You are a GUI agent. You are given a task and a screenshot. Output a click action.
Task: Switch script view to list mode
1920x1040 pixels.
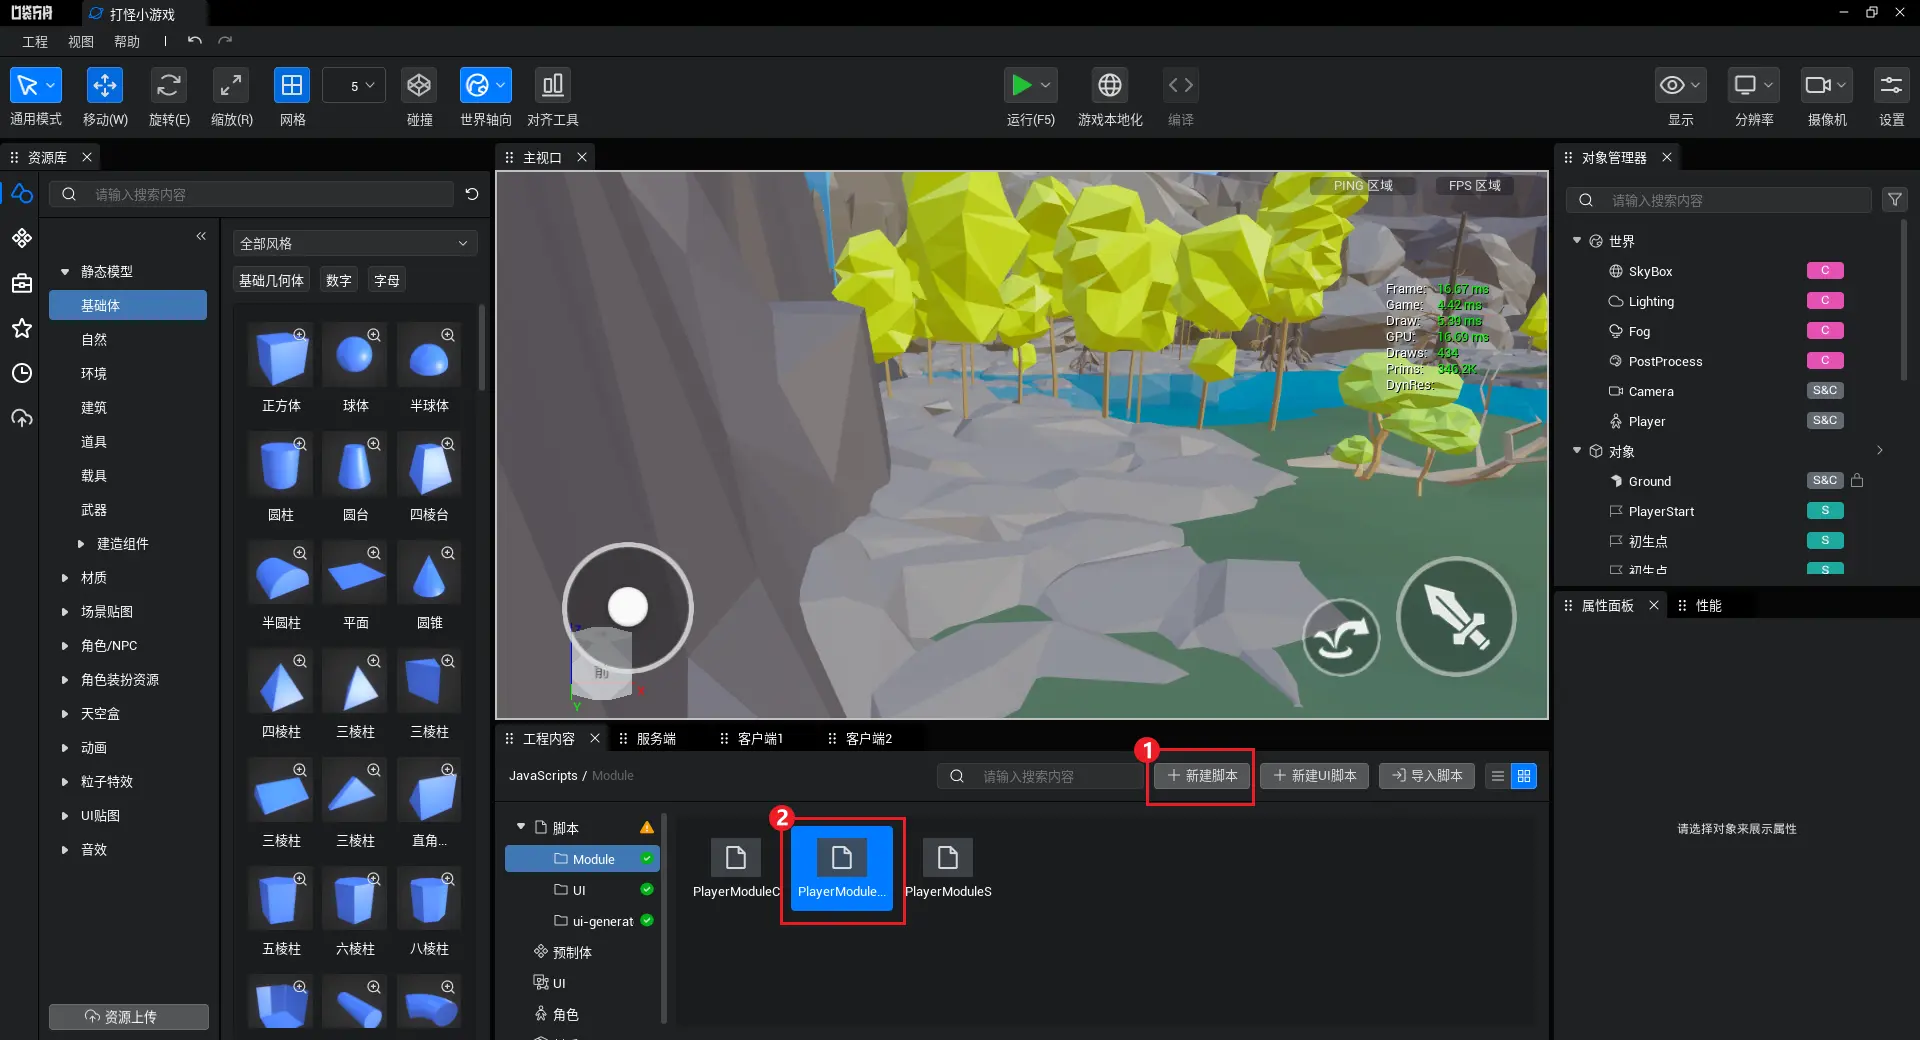tap(1498, 776)
